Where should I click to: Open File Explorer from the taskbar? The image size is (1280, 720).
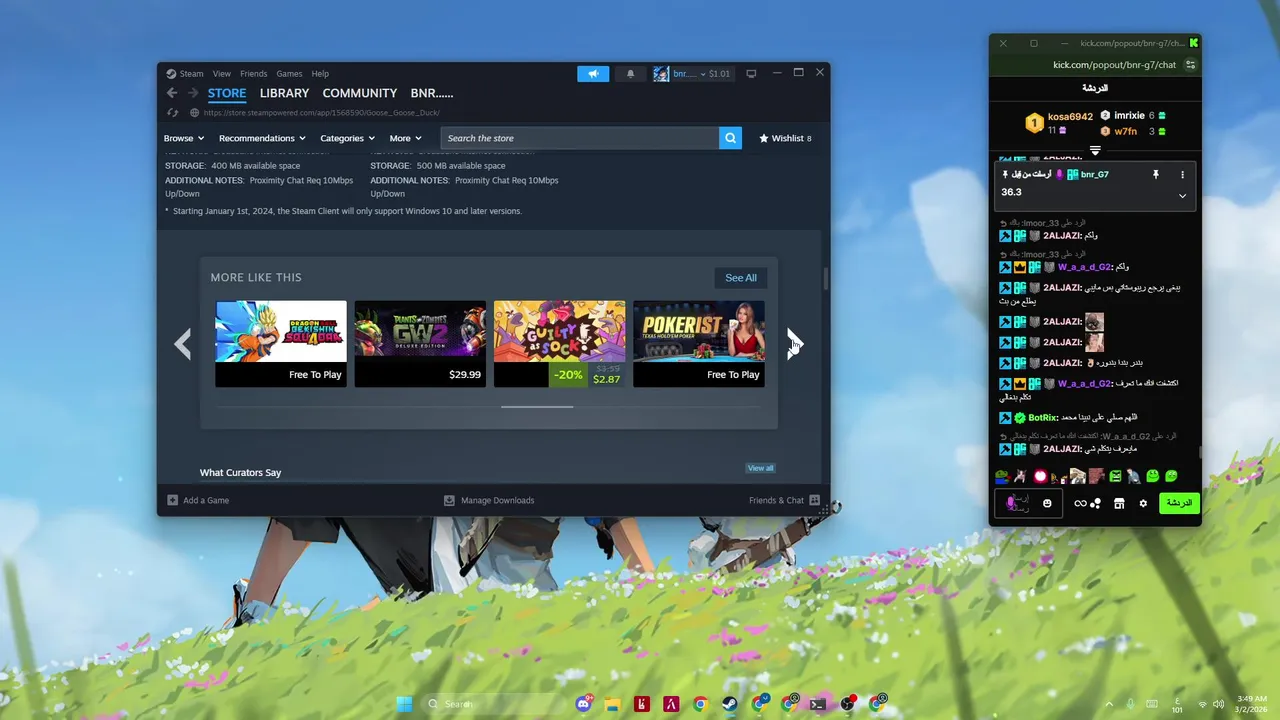[x=612, y=704]
